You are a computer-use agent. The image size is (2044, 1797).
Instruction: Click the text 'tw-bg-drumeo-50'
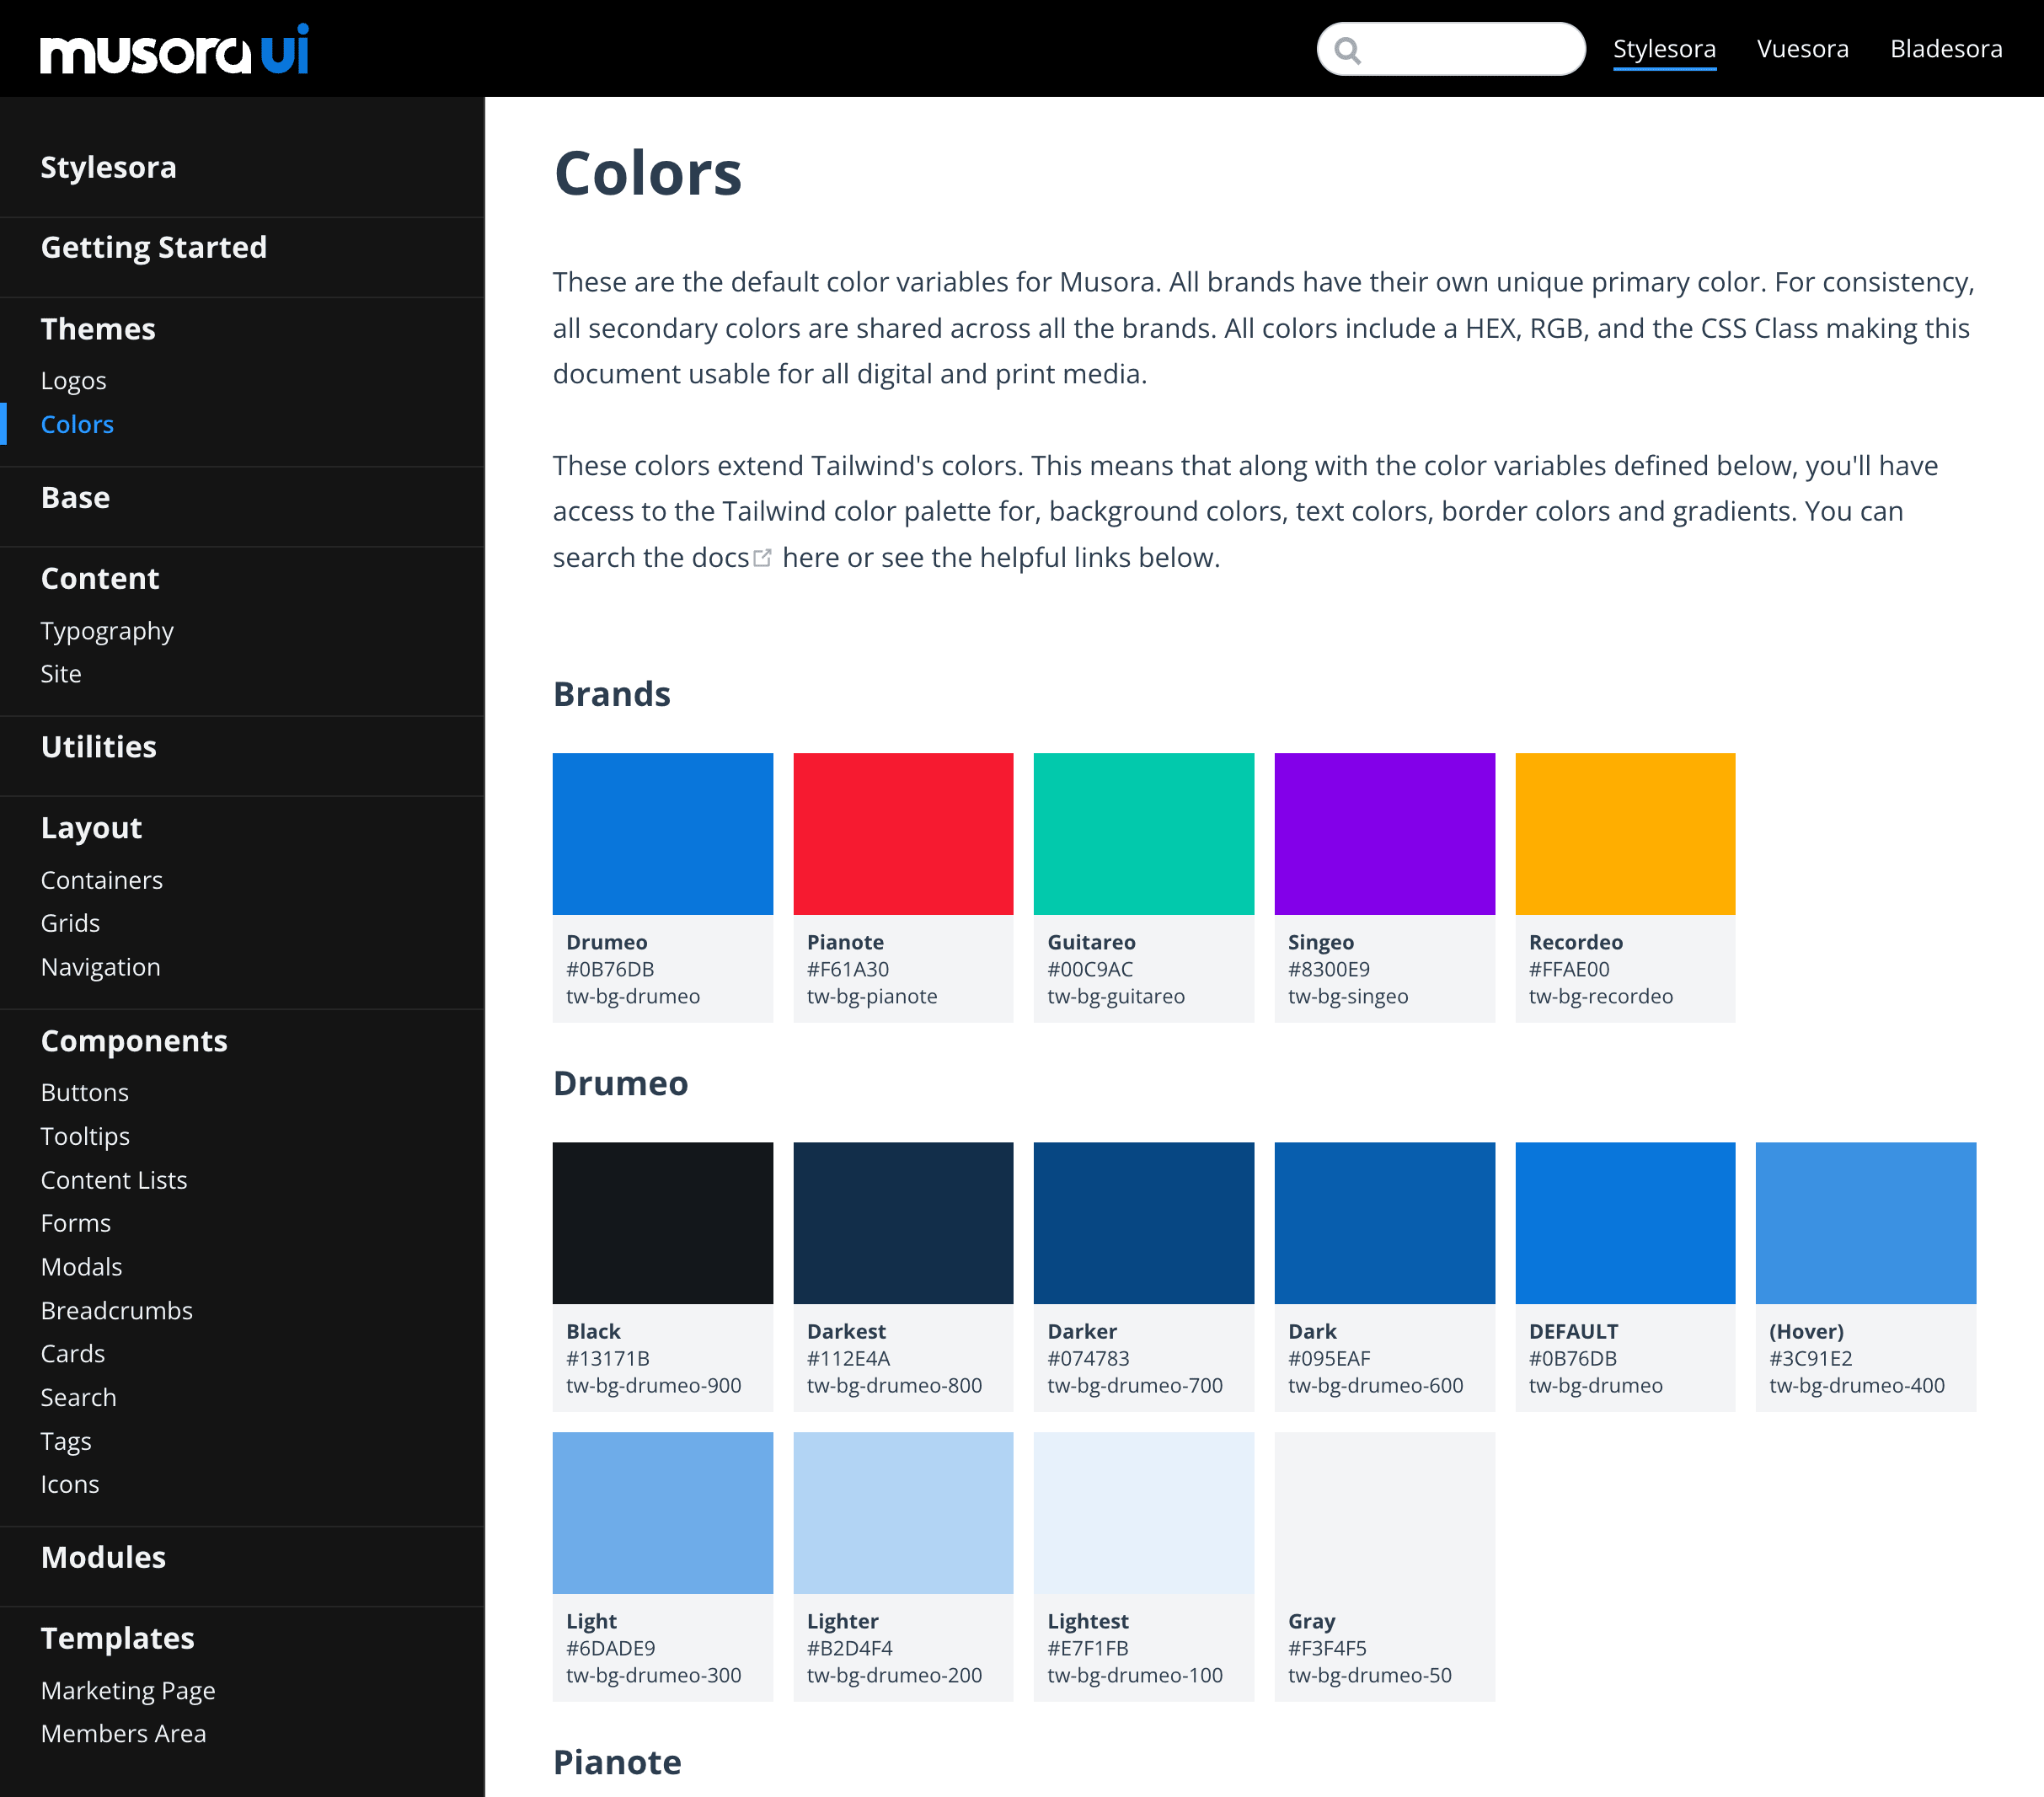point(1369,1675)
